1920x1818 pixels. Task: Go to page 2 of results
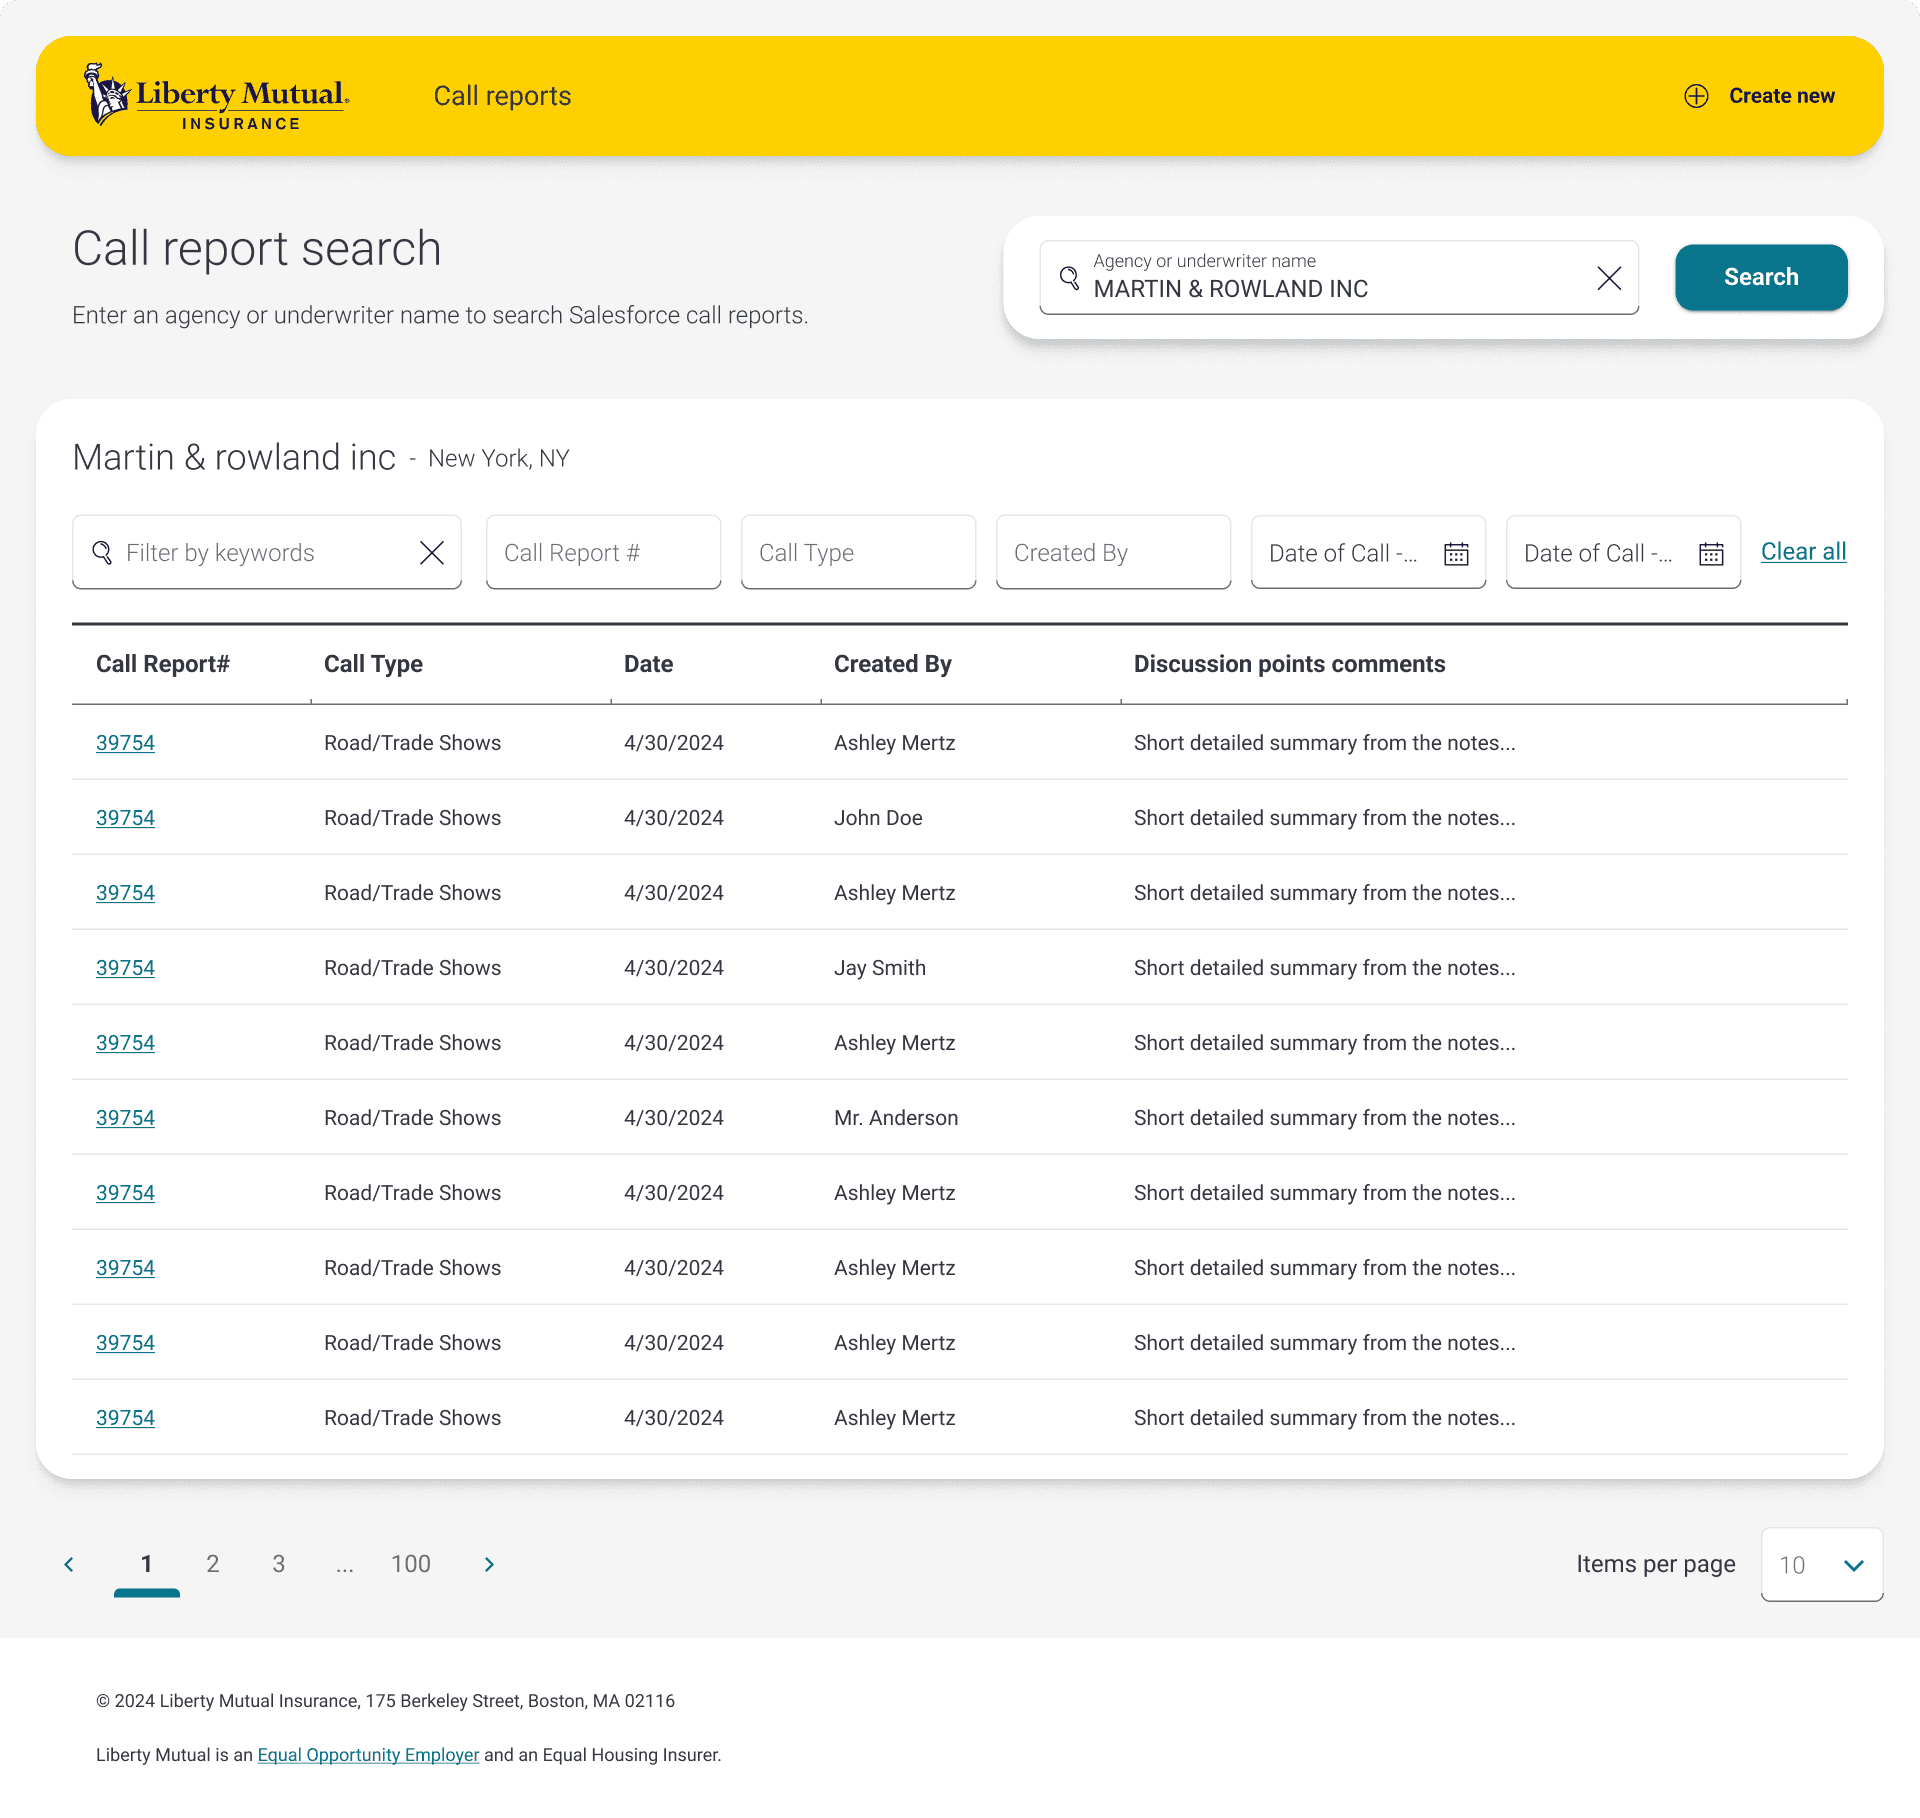tap(213, 1564)
